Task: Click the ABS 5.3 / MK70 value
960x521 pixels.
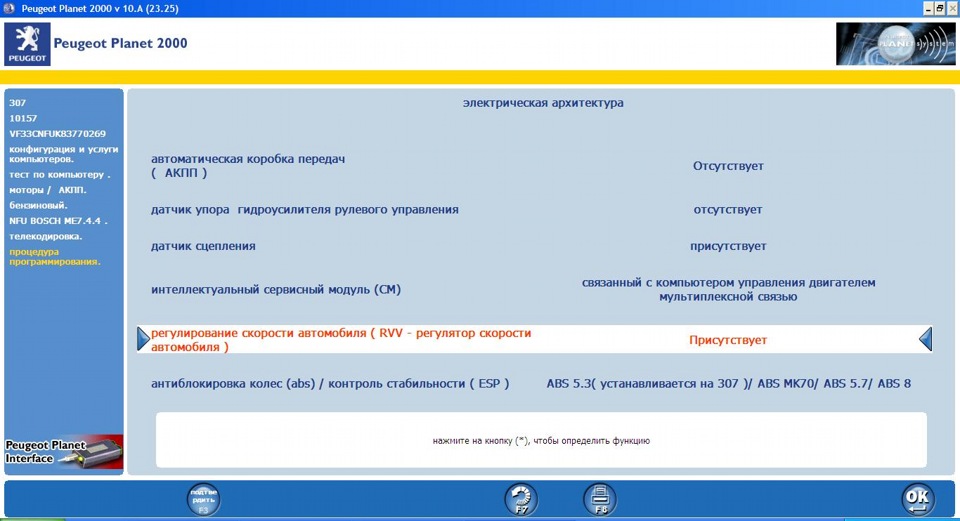Action: pos(729,384)
